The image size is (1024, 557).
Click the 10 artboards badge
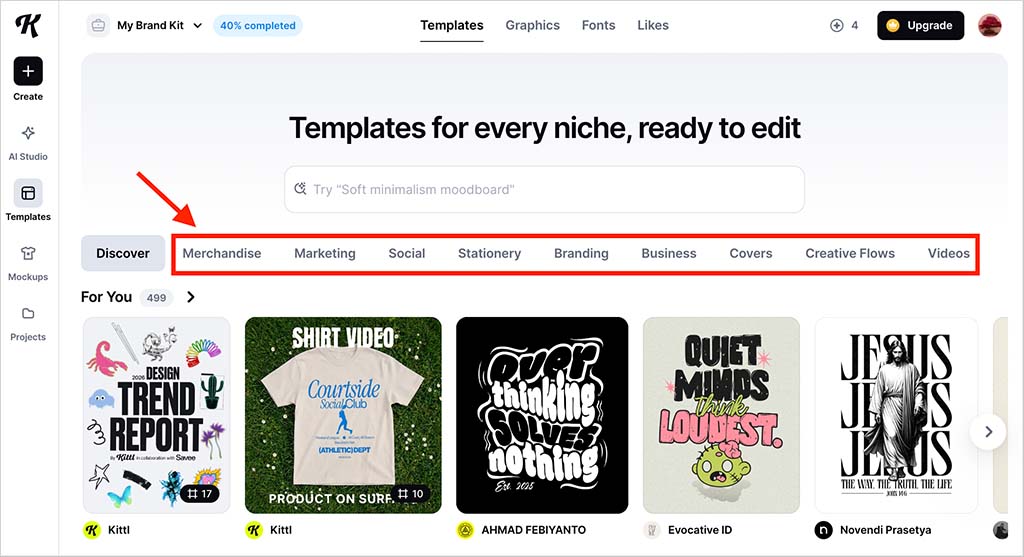(411, 494)
